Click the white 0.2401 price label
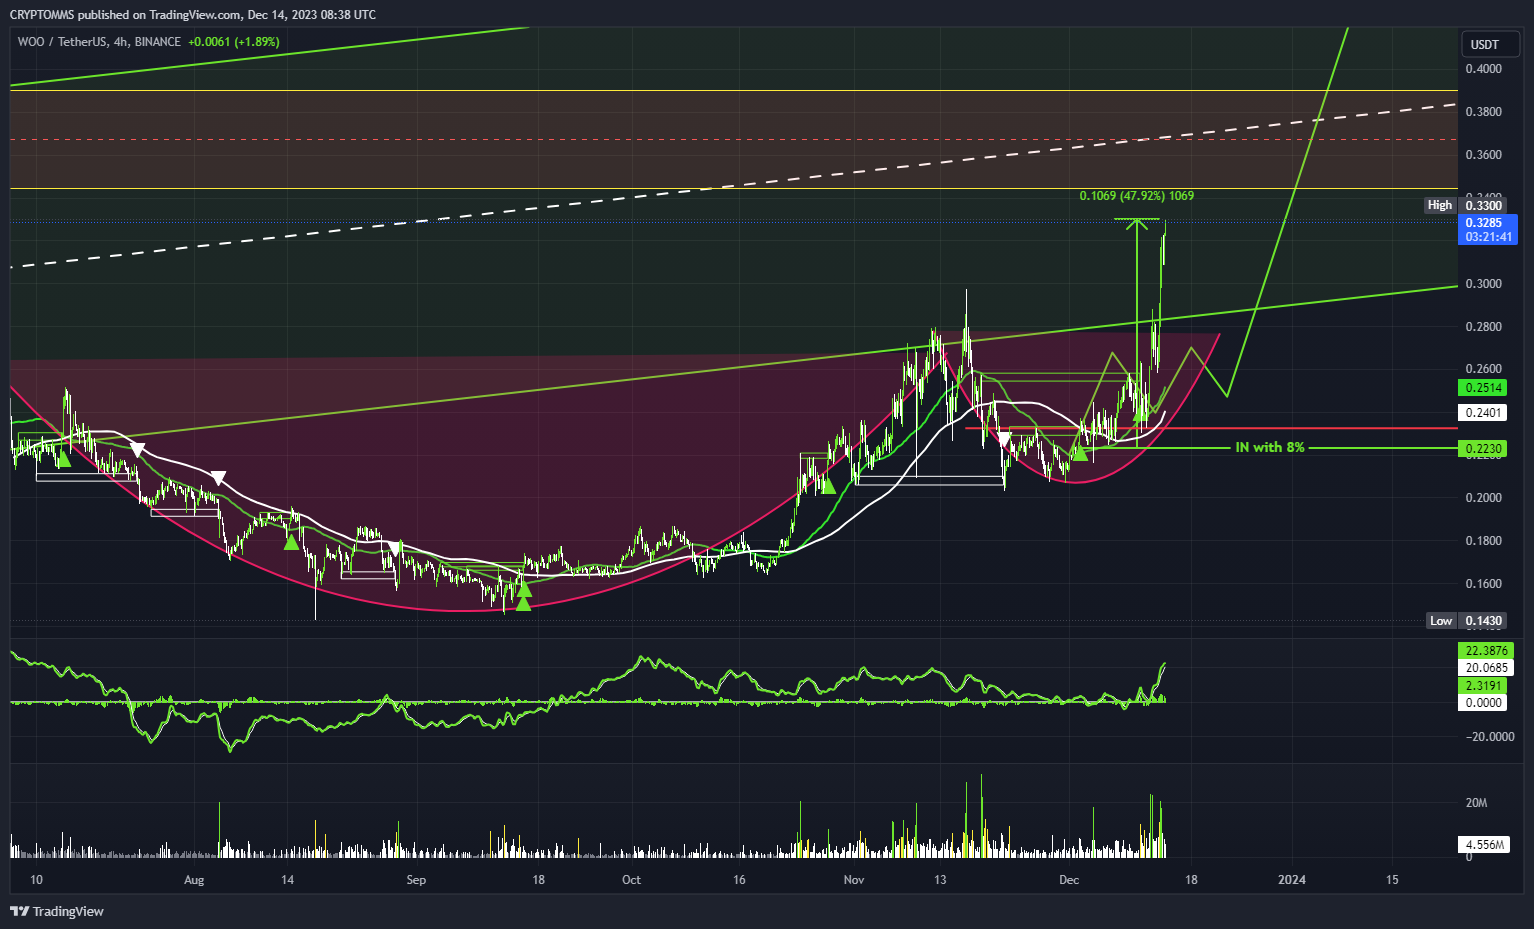 [1483, 413]
